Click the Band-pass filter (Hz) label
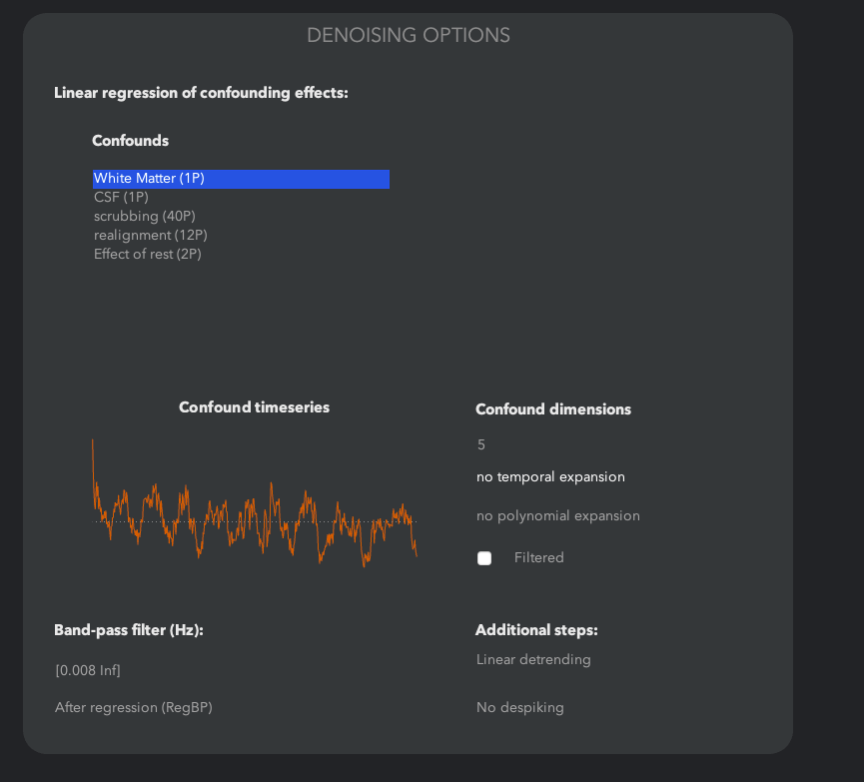Image resolution: width=864 pixels, height=782 pixels. pos(129,630)
